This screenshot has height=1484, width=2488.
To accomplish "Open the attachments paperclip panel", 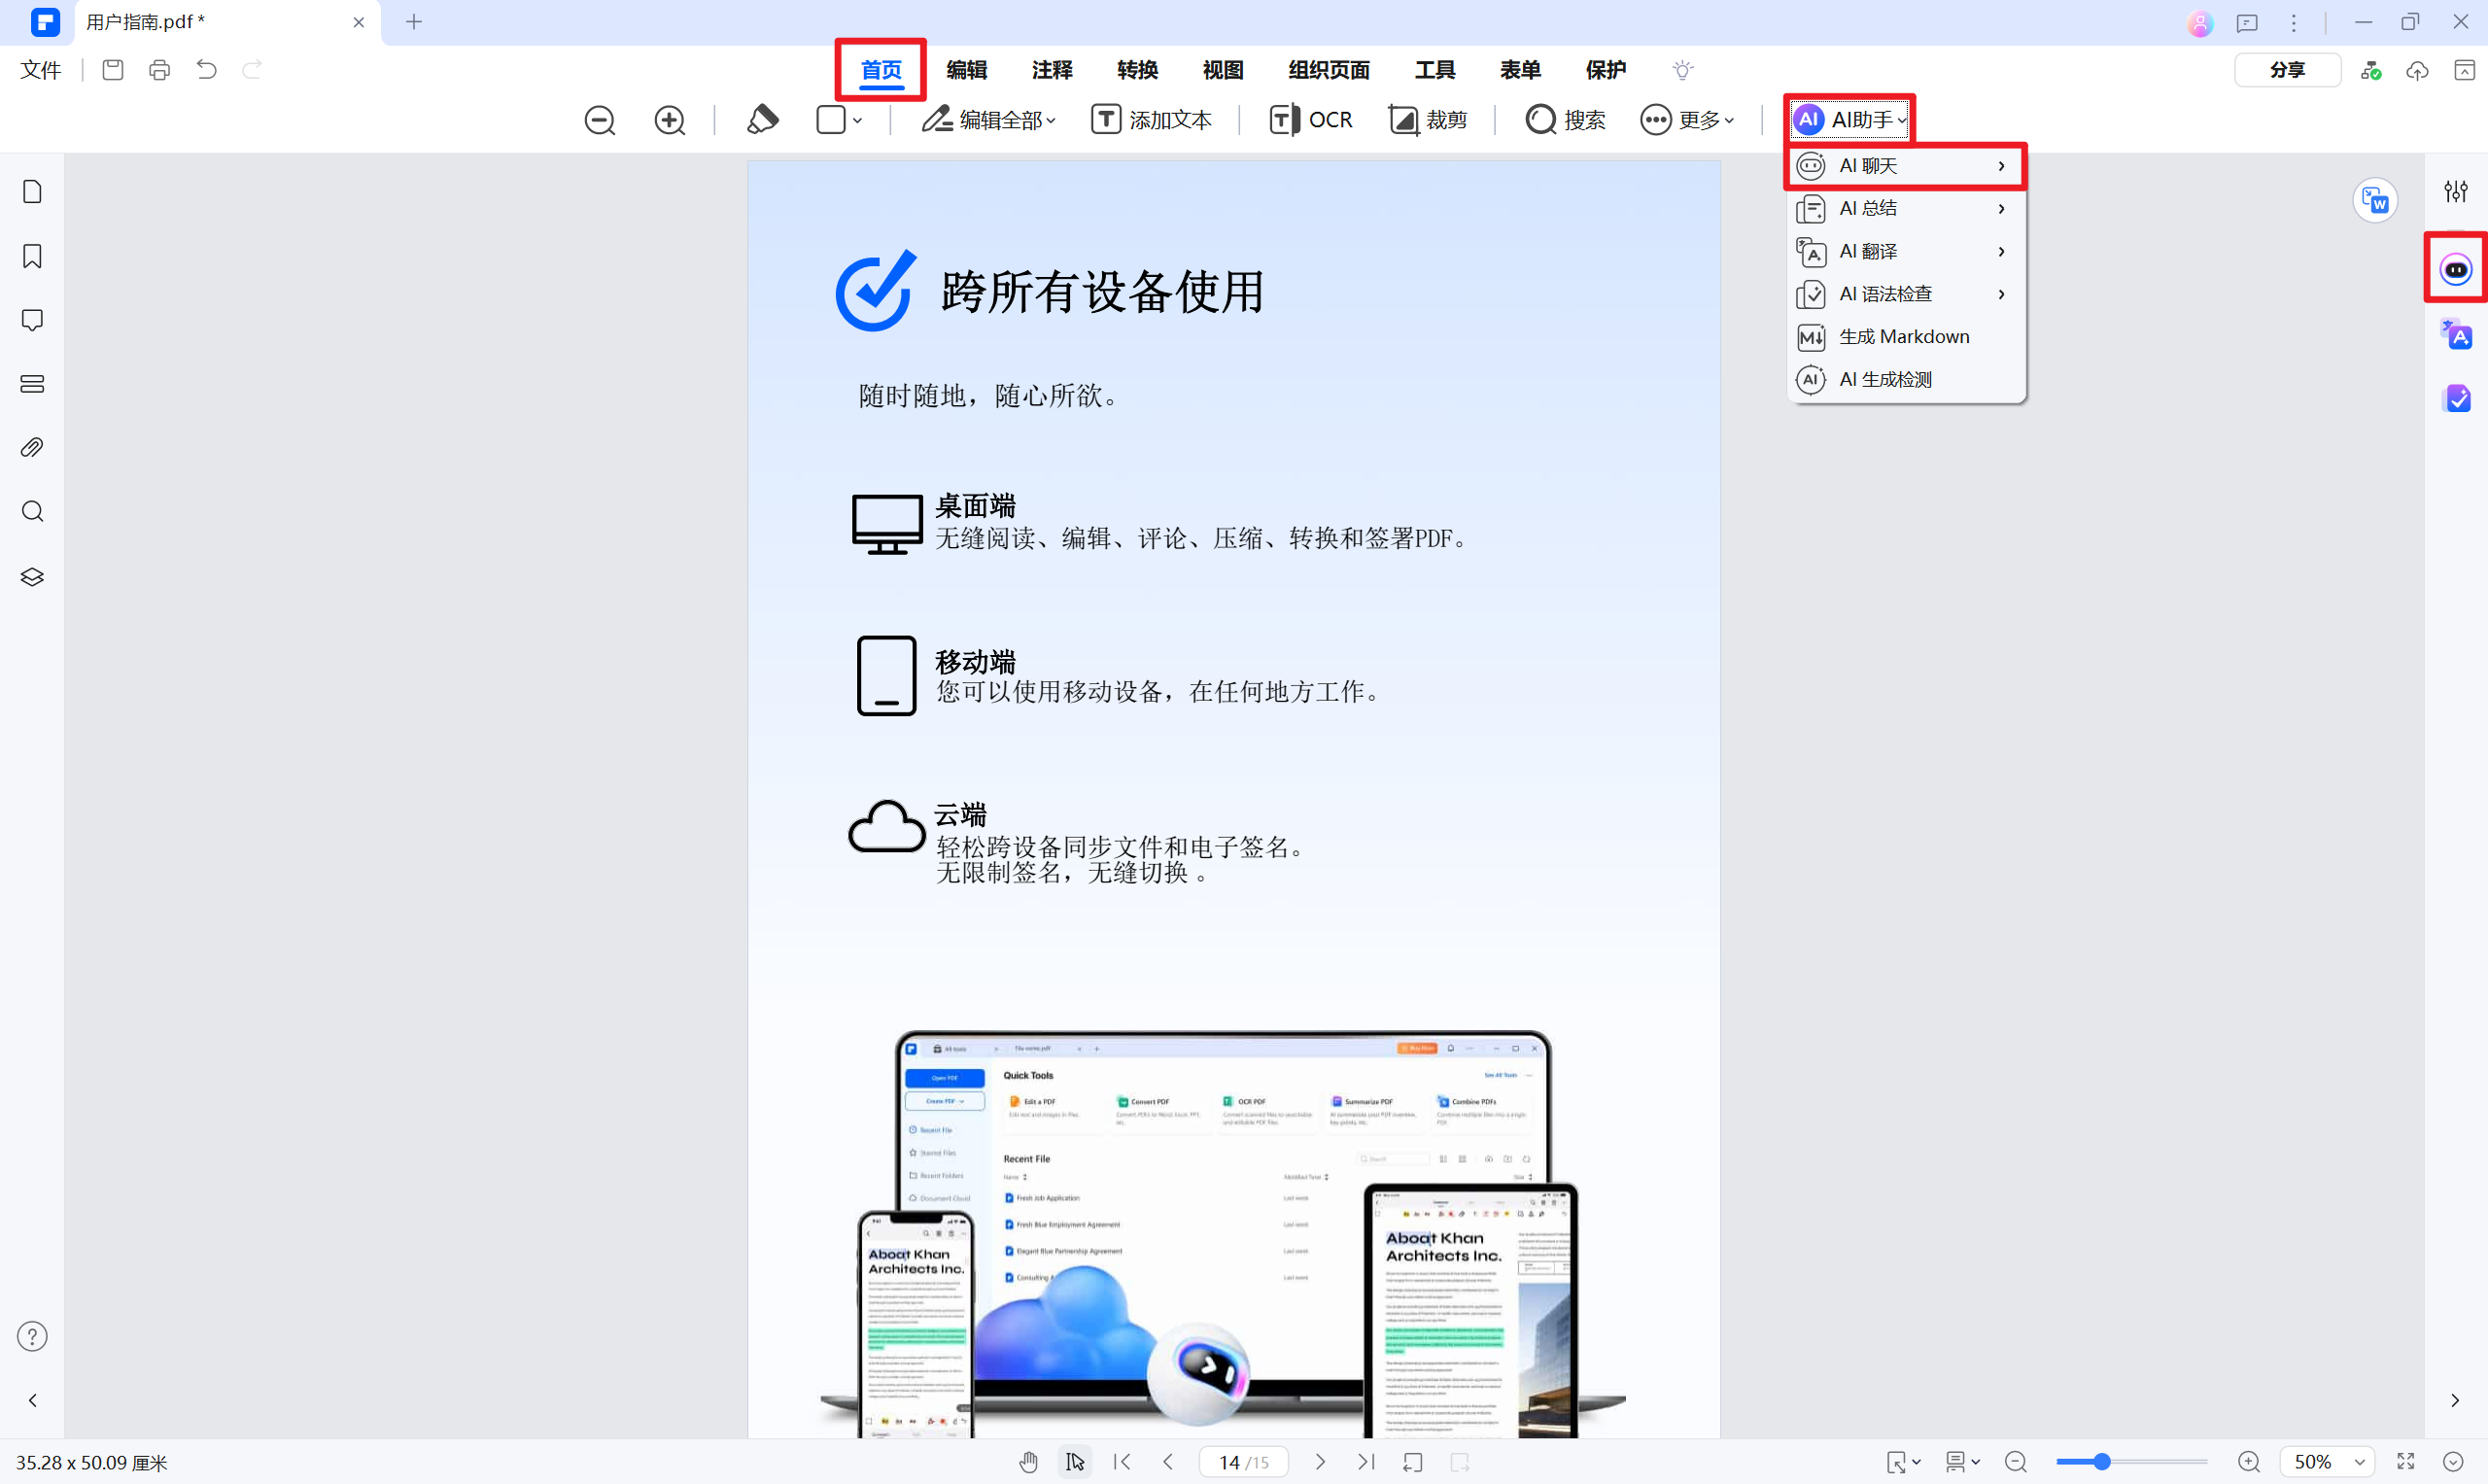I will (x=32, y=448).
